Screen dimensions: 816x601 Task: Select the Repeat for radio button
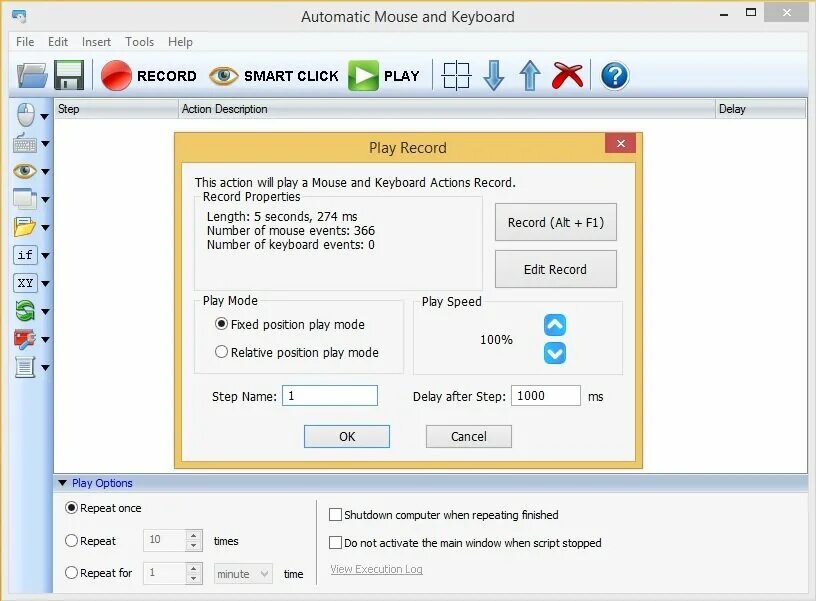tap(71, 573)
